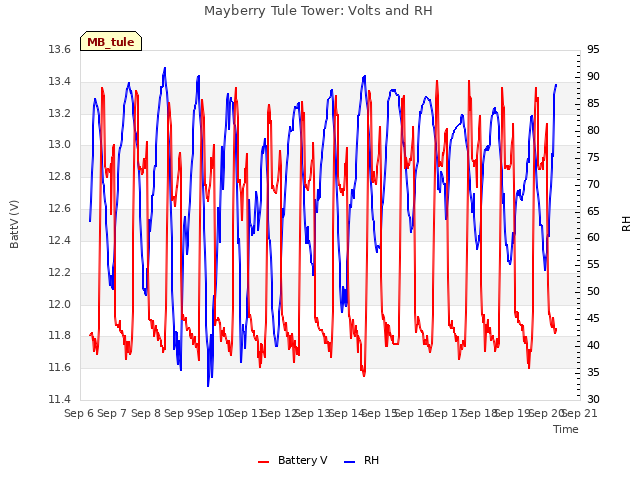Click the 50 right axis value
Screen dimensions: 640x480
(593, 291)
